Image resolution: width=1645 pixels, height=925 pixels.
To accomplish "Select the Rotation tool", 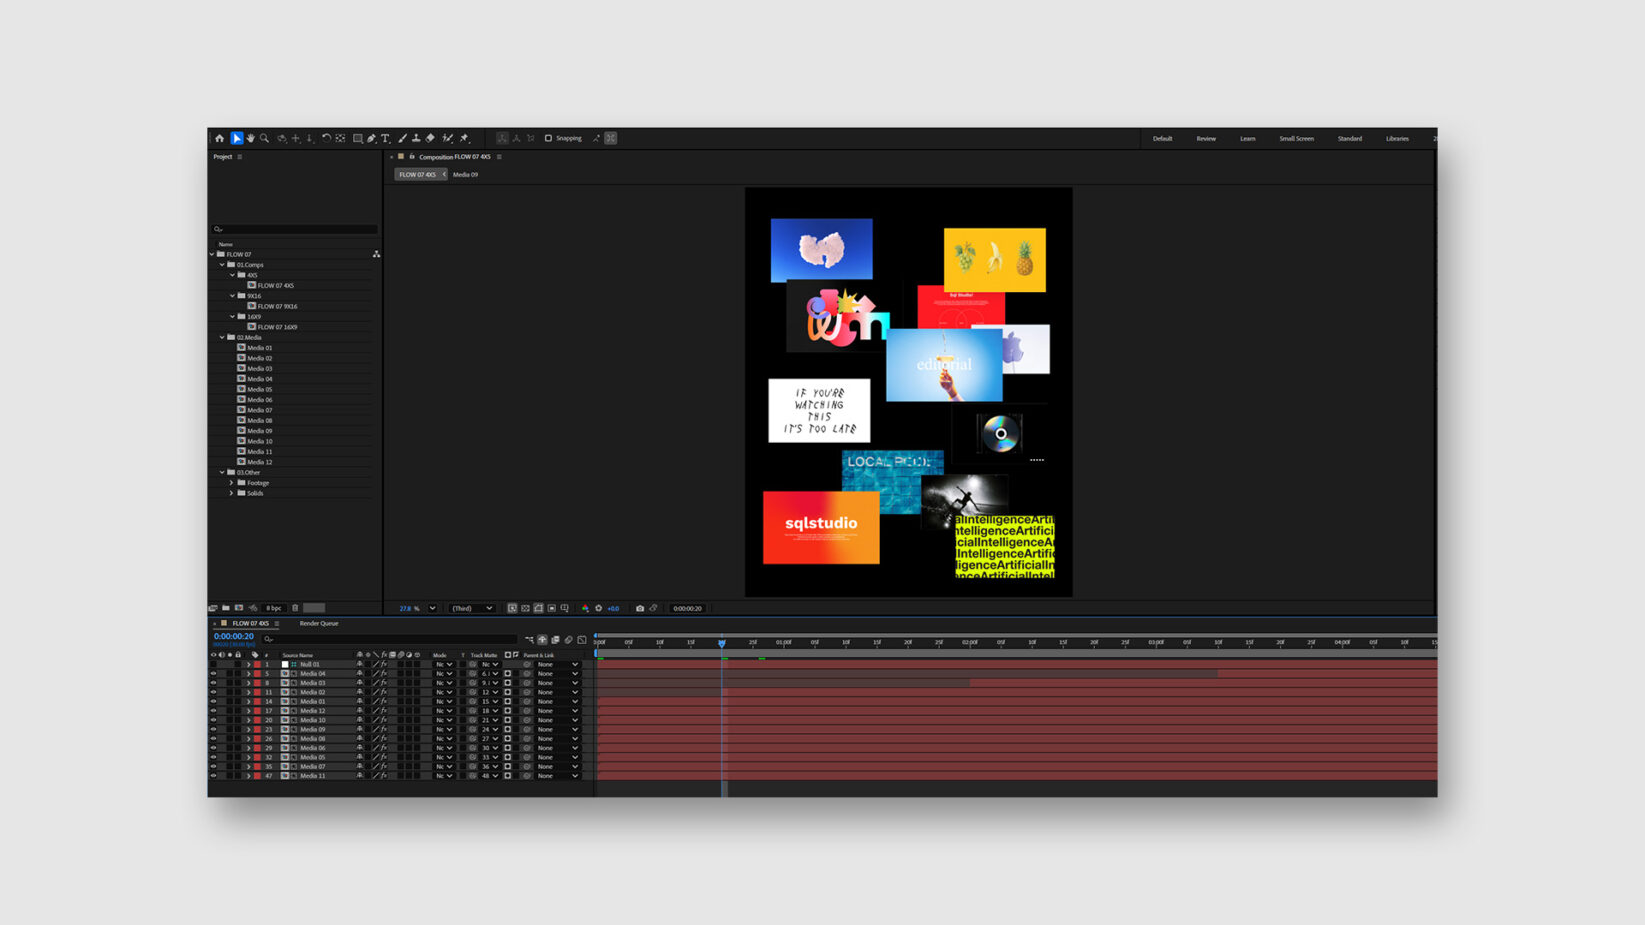I will click(x=326, y=139).
